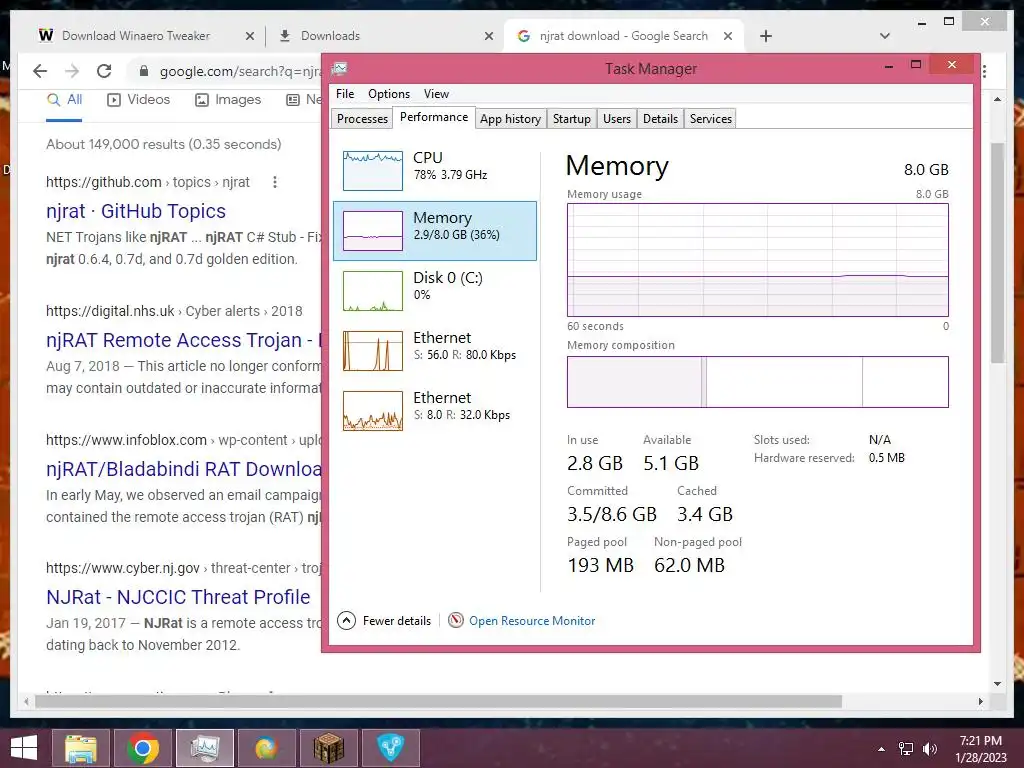Switch to the App history tab
The height and width of the screenshot is (768, 1024).
coord(511,119)
